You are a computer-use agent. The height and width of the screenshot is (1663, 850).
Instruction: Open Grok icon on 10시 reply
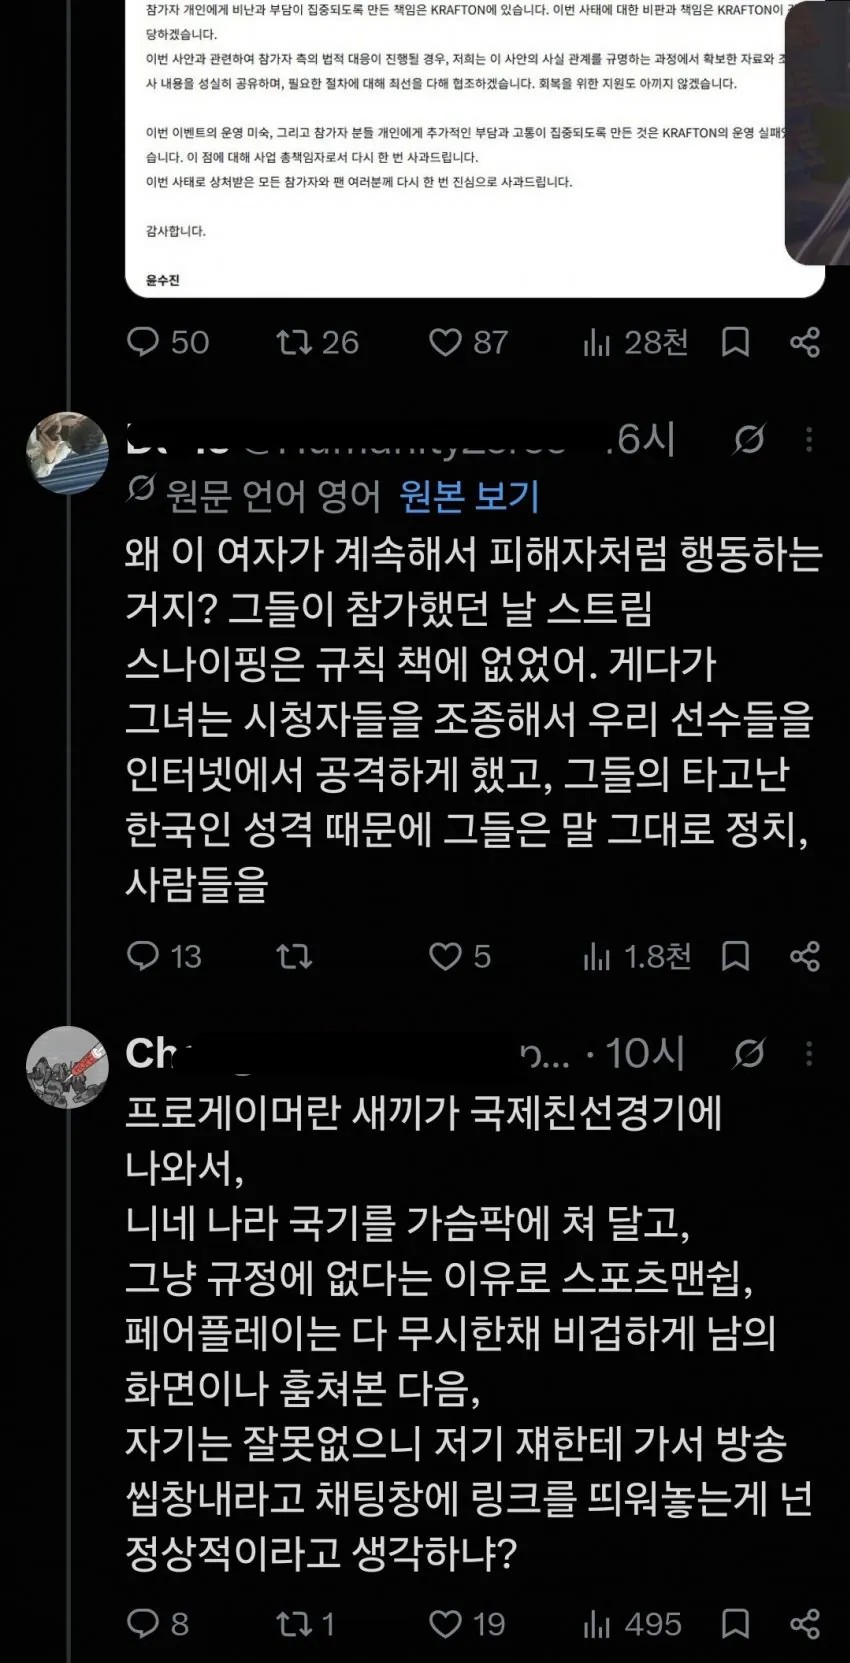749,1053
